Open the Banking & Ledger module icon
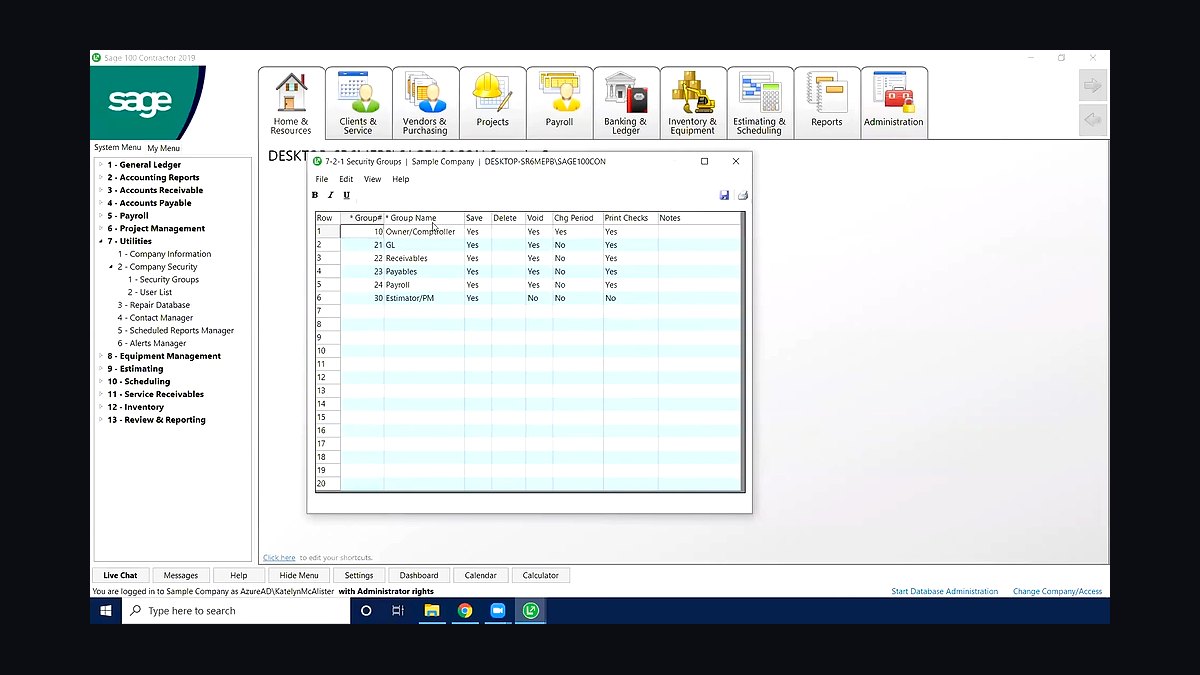This screenshot has width=1200, height=675. (x=626, y=103)
